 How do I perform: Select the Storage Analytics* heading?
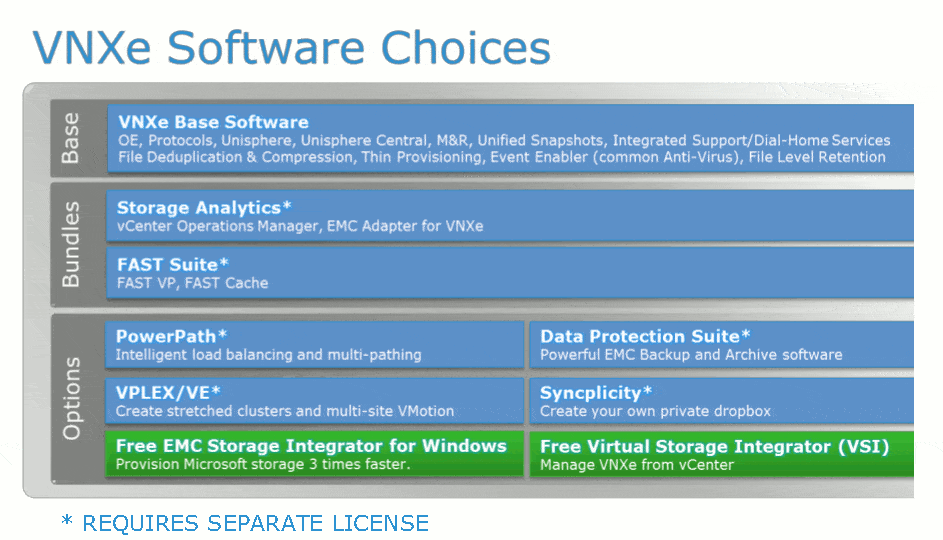click(x=204, y=207)
